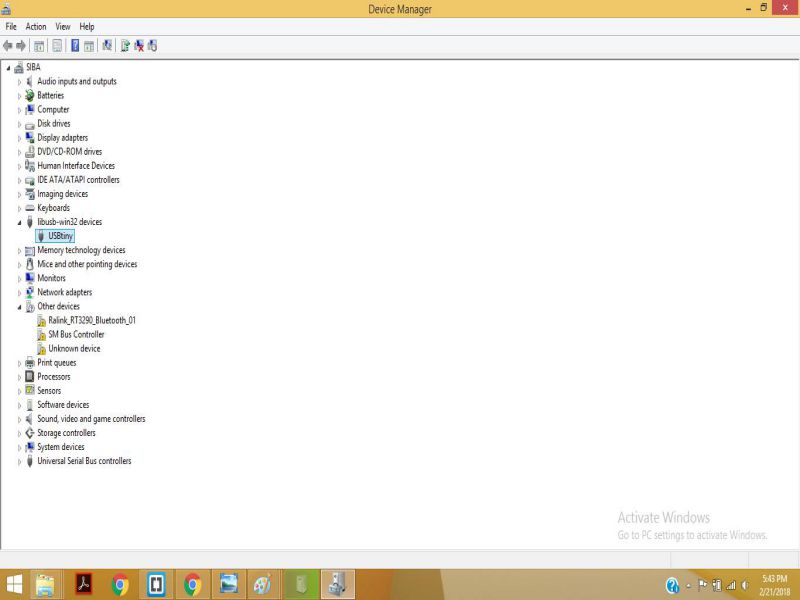Select Mice and other pointing devices
Screen dimensions: 800x600
87,264
